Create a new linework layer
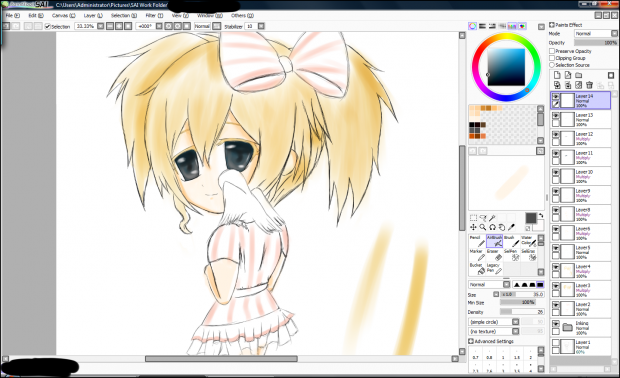 pos(568,75)
